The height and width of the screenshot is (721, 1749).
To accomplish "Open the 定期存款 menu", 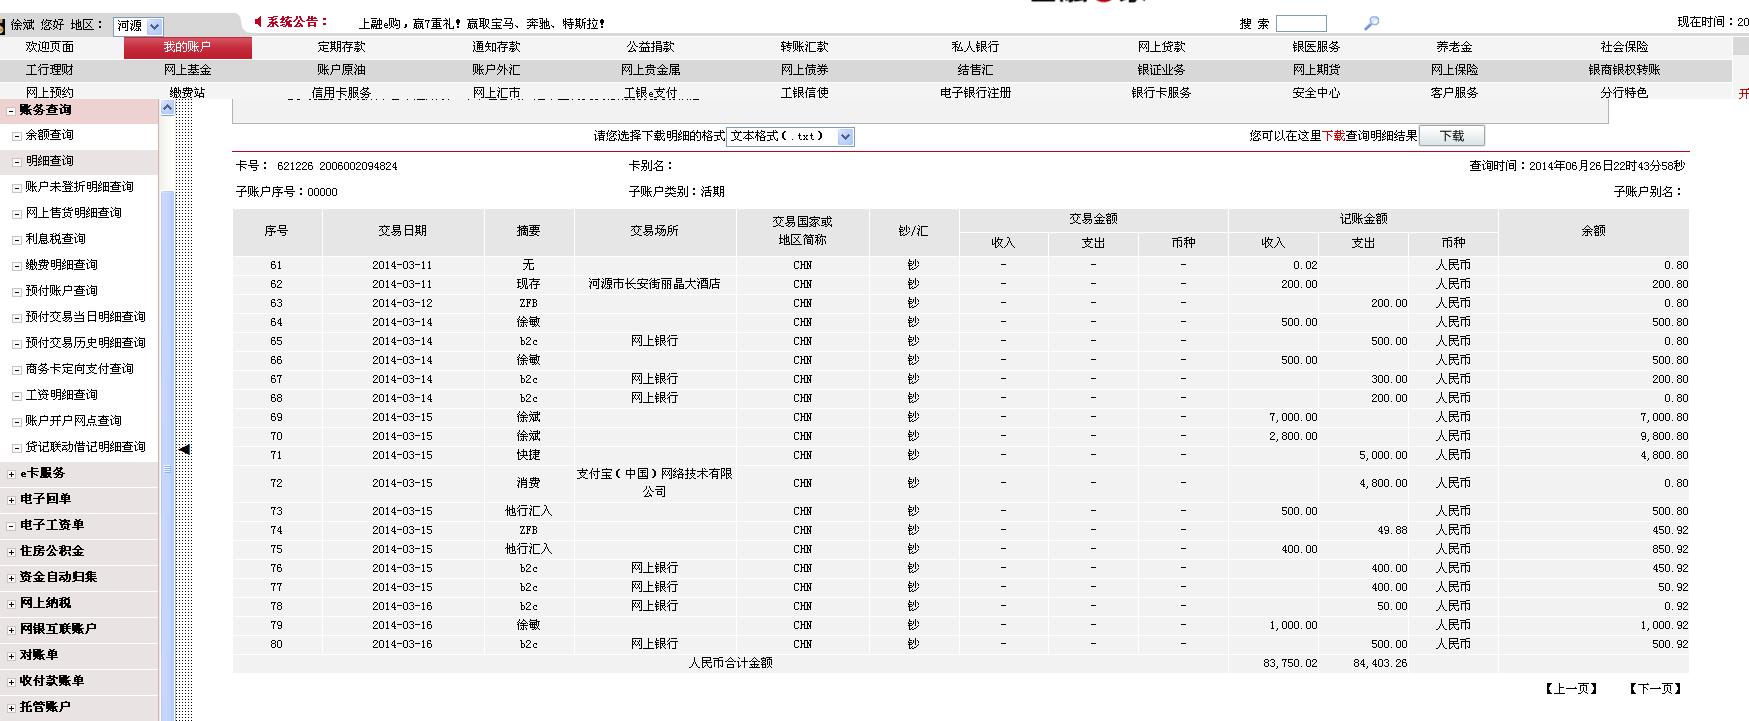I will (342, 47).
